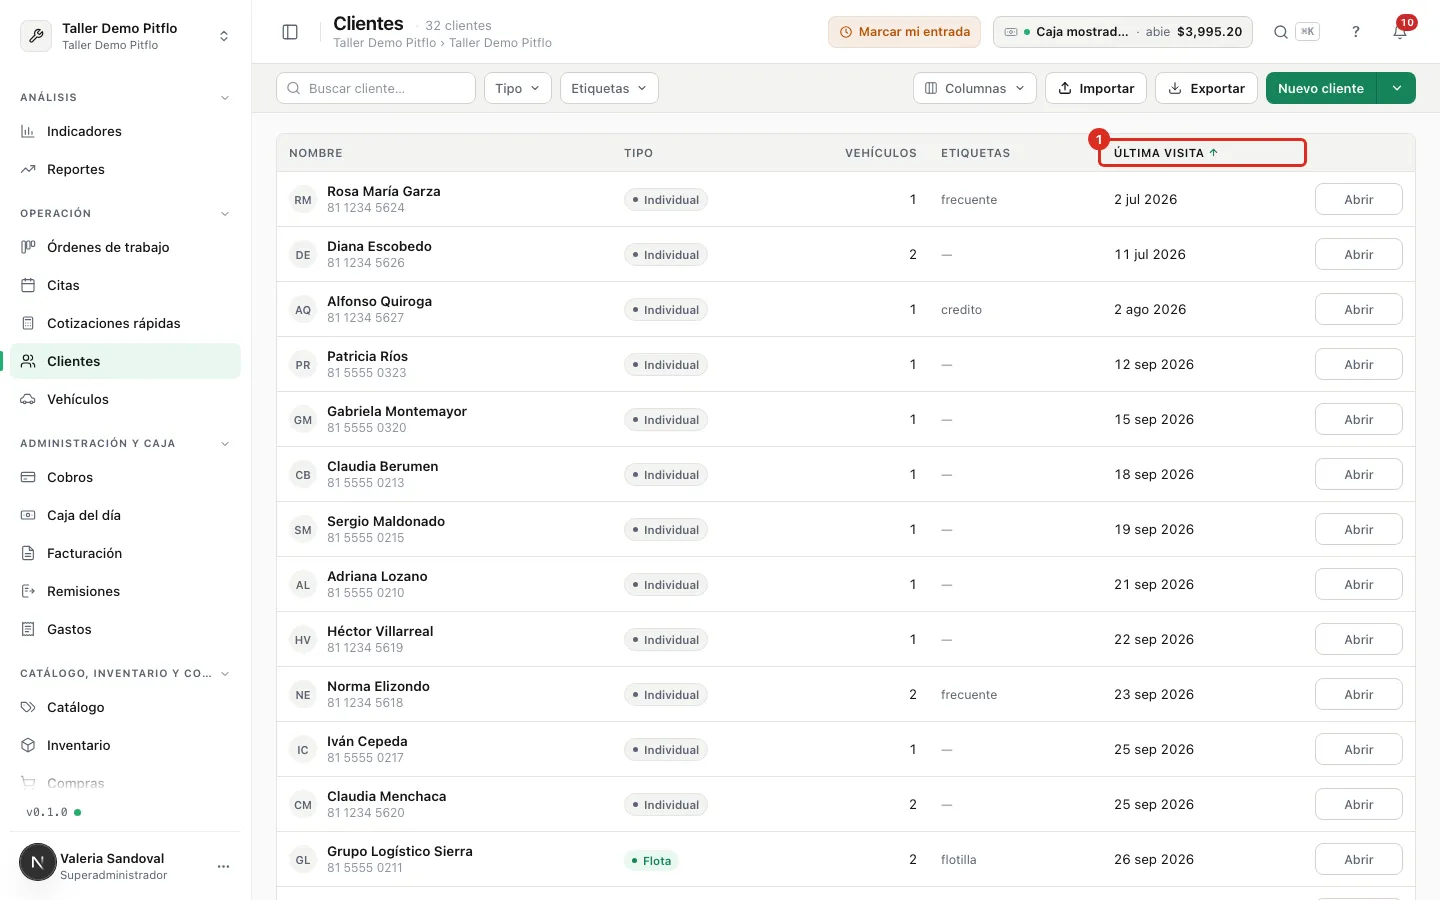The width and height of the screenshot is (1440, 900).
Task: Click Valeria Sandoval's profile avatar
Action: click(38, 862)
